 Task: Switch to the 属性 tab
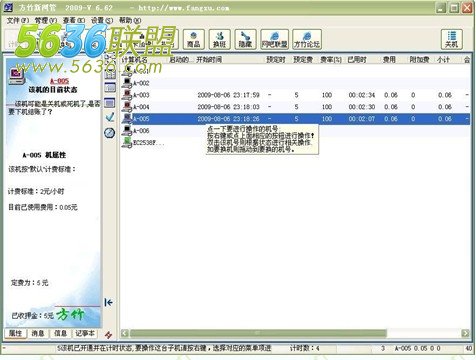point(15,333)
